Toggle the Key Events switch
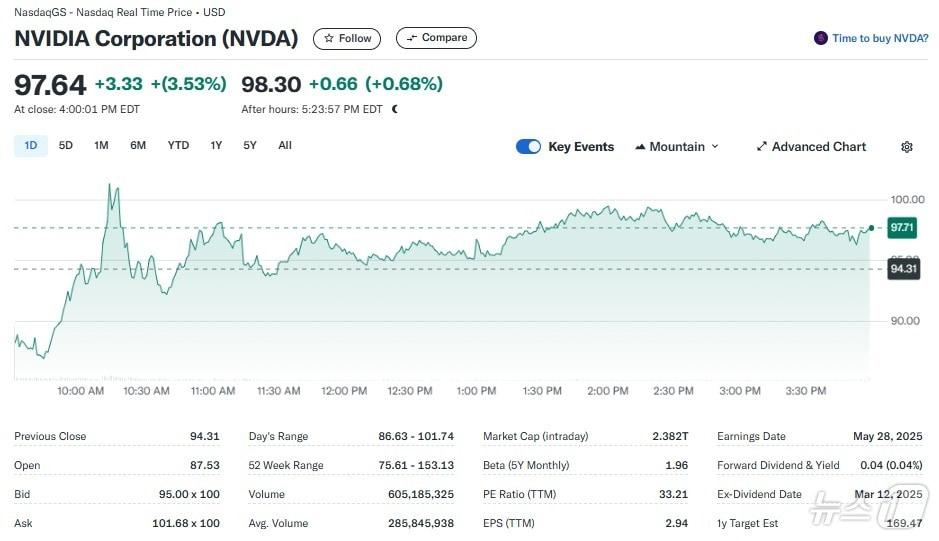 528,147
